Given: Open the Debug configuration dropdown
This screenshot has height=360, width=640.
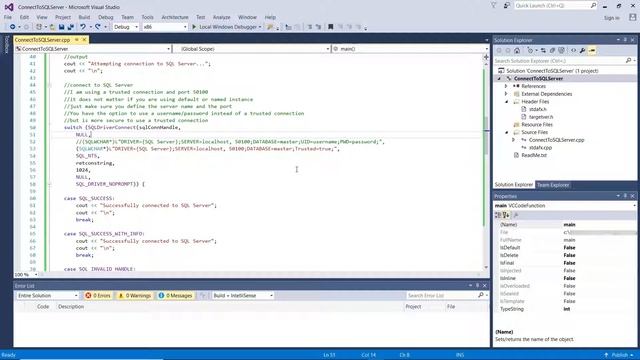Looking at the screenshot, I should pyautogui.click(x=126, y=27).
